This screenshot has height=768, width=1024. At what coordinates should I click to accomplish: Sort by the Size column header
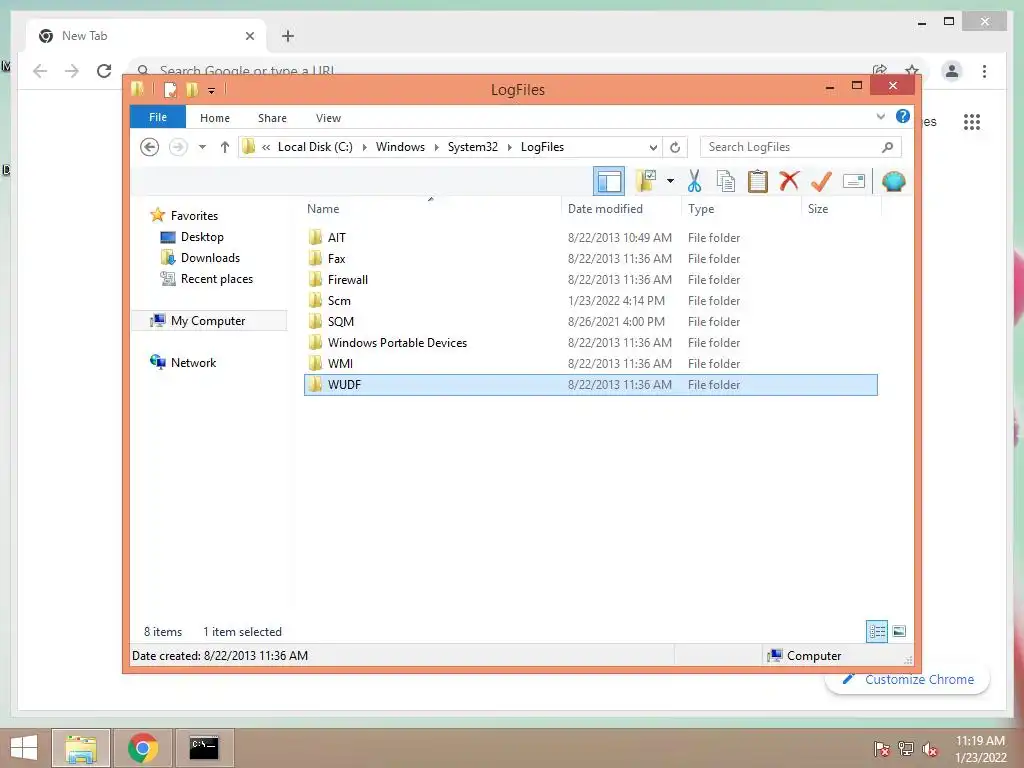841,209
